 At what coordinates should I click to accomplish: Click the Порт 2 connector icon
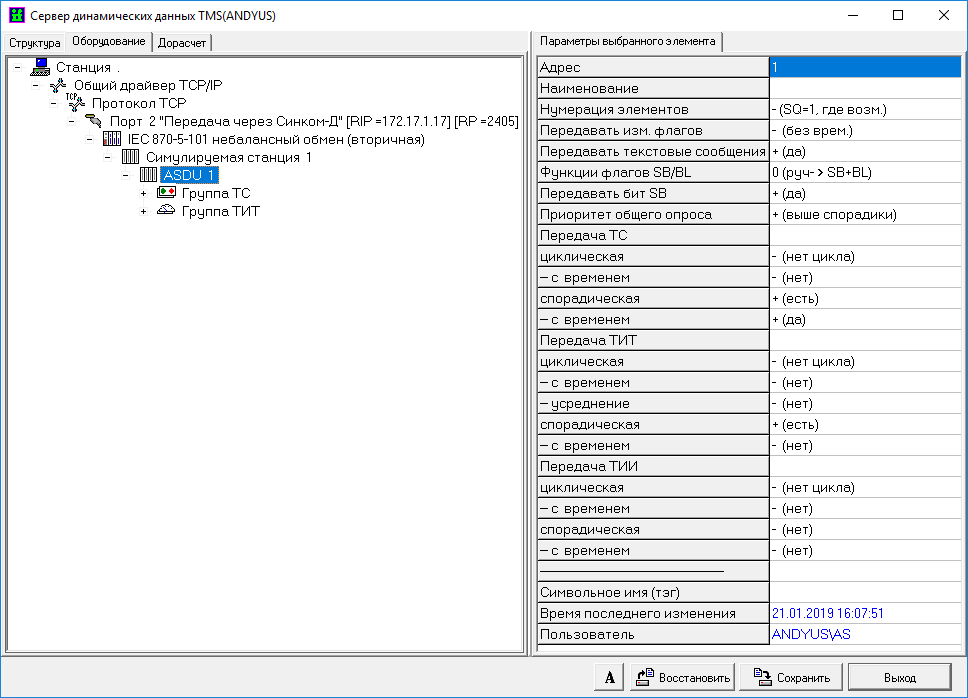(x=94, y=121)
